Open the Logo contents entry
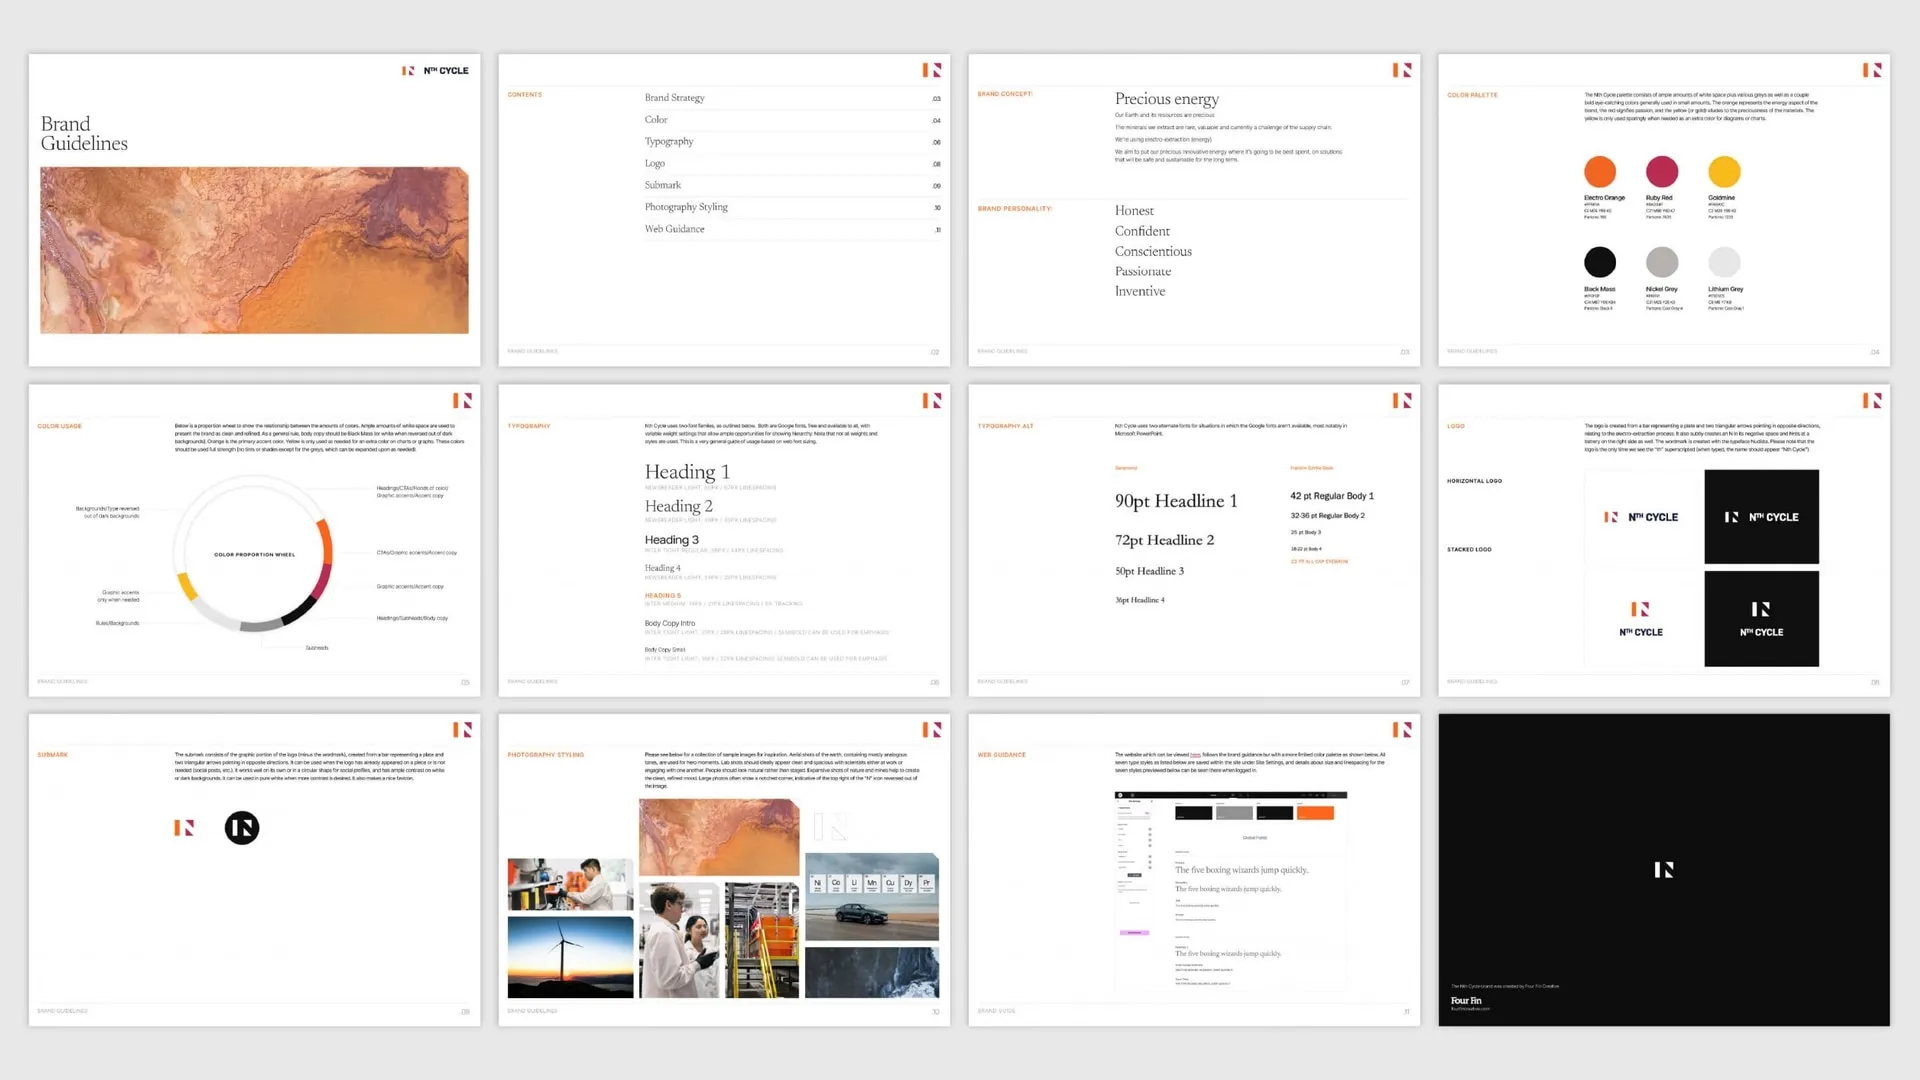The width and height of the screenshot is (1920, 1080). click(x=793, y=164)
